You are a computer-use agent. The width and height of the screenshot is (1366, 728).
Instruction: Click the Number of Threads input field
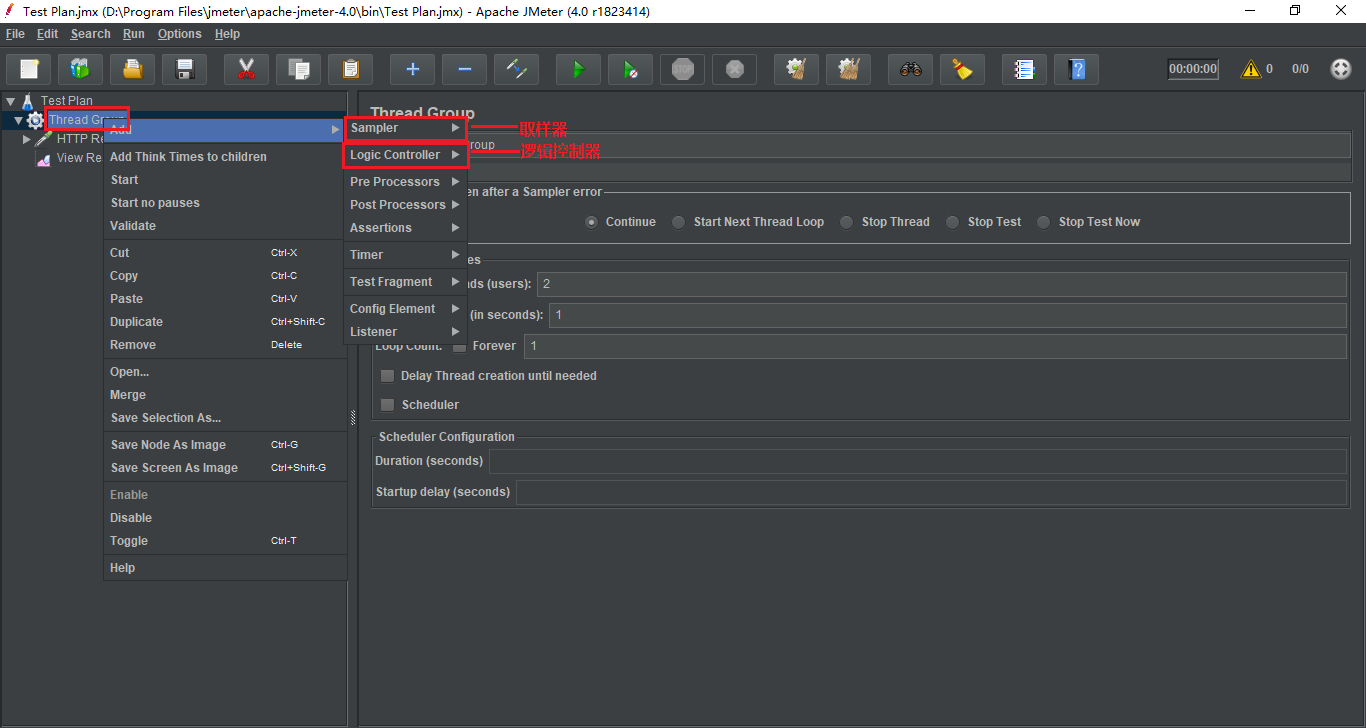pyautogui.click(x=942, y=284)
